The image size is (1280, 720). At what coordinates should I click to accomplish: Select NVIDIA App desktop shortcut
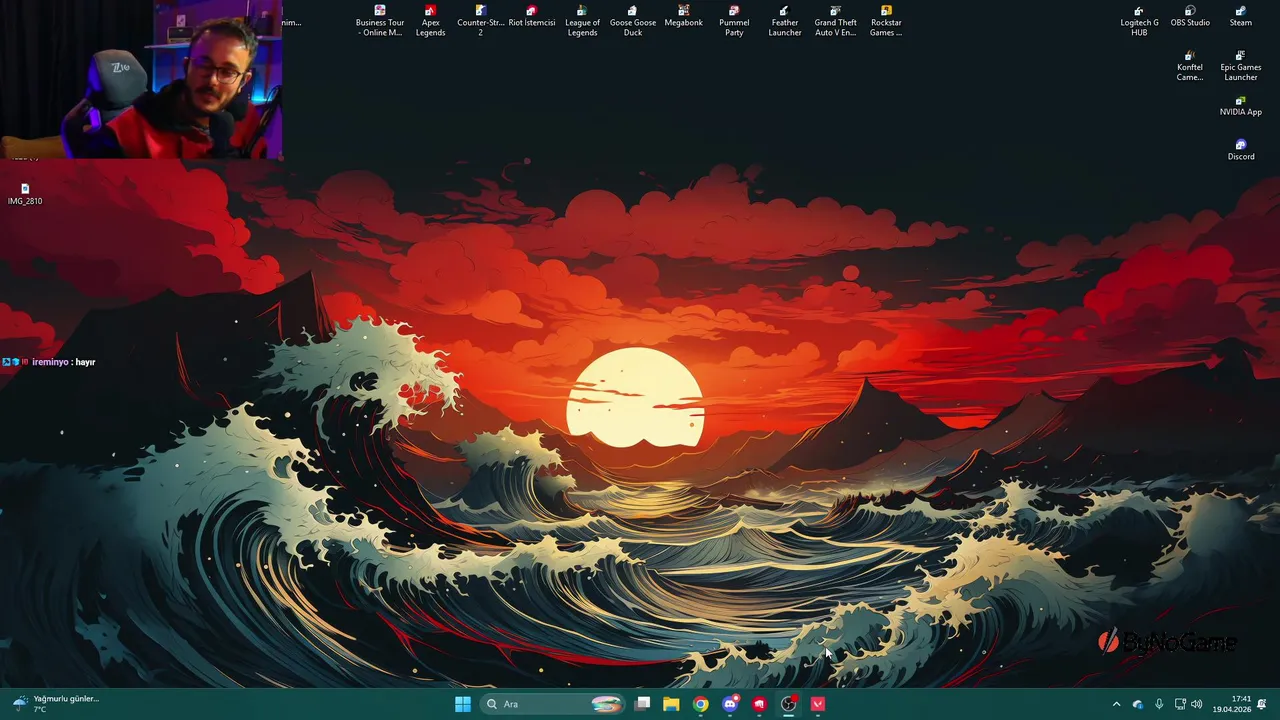[x=1241, y=106]
